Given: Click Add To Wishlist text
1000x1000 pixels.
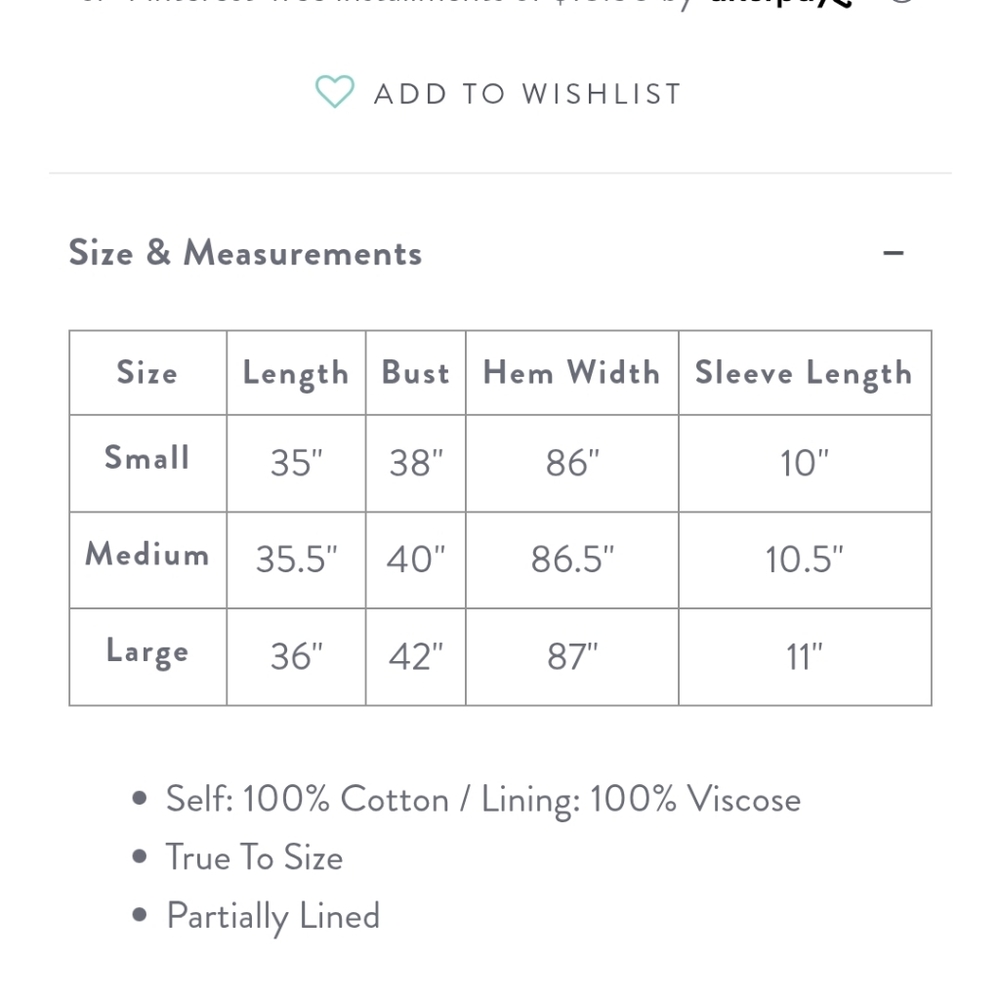Looking at the screenshot, I should 528,94.
